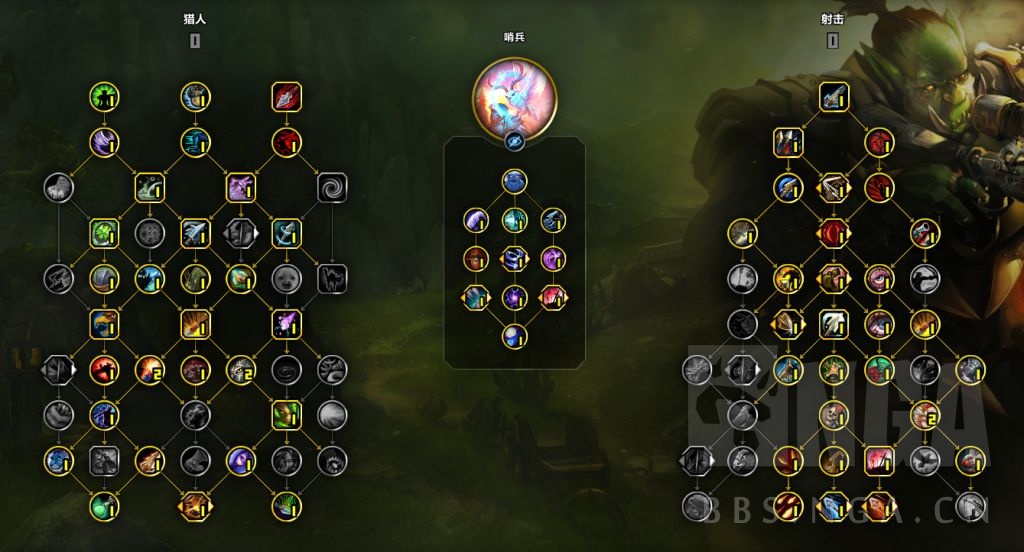This screenshot has height=552, width=1024.
Task: Open the 射击 specialization tree header
Action: point(832,19)
